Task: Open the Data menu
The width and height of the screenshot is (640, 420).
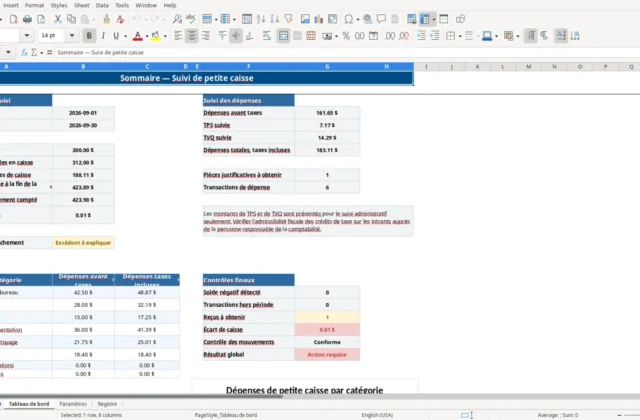Action: (x=102, y=5)
